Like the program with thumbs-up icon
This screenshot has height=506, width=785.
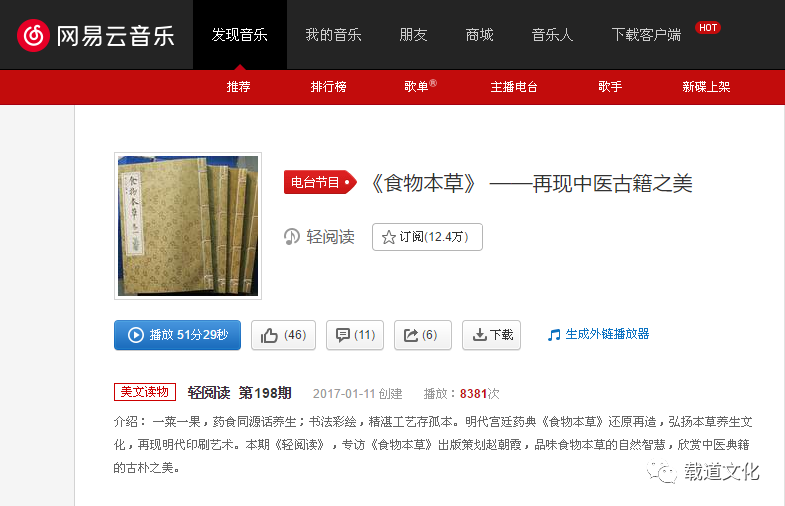pos(283,335)
